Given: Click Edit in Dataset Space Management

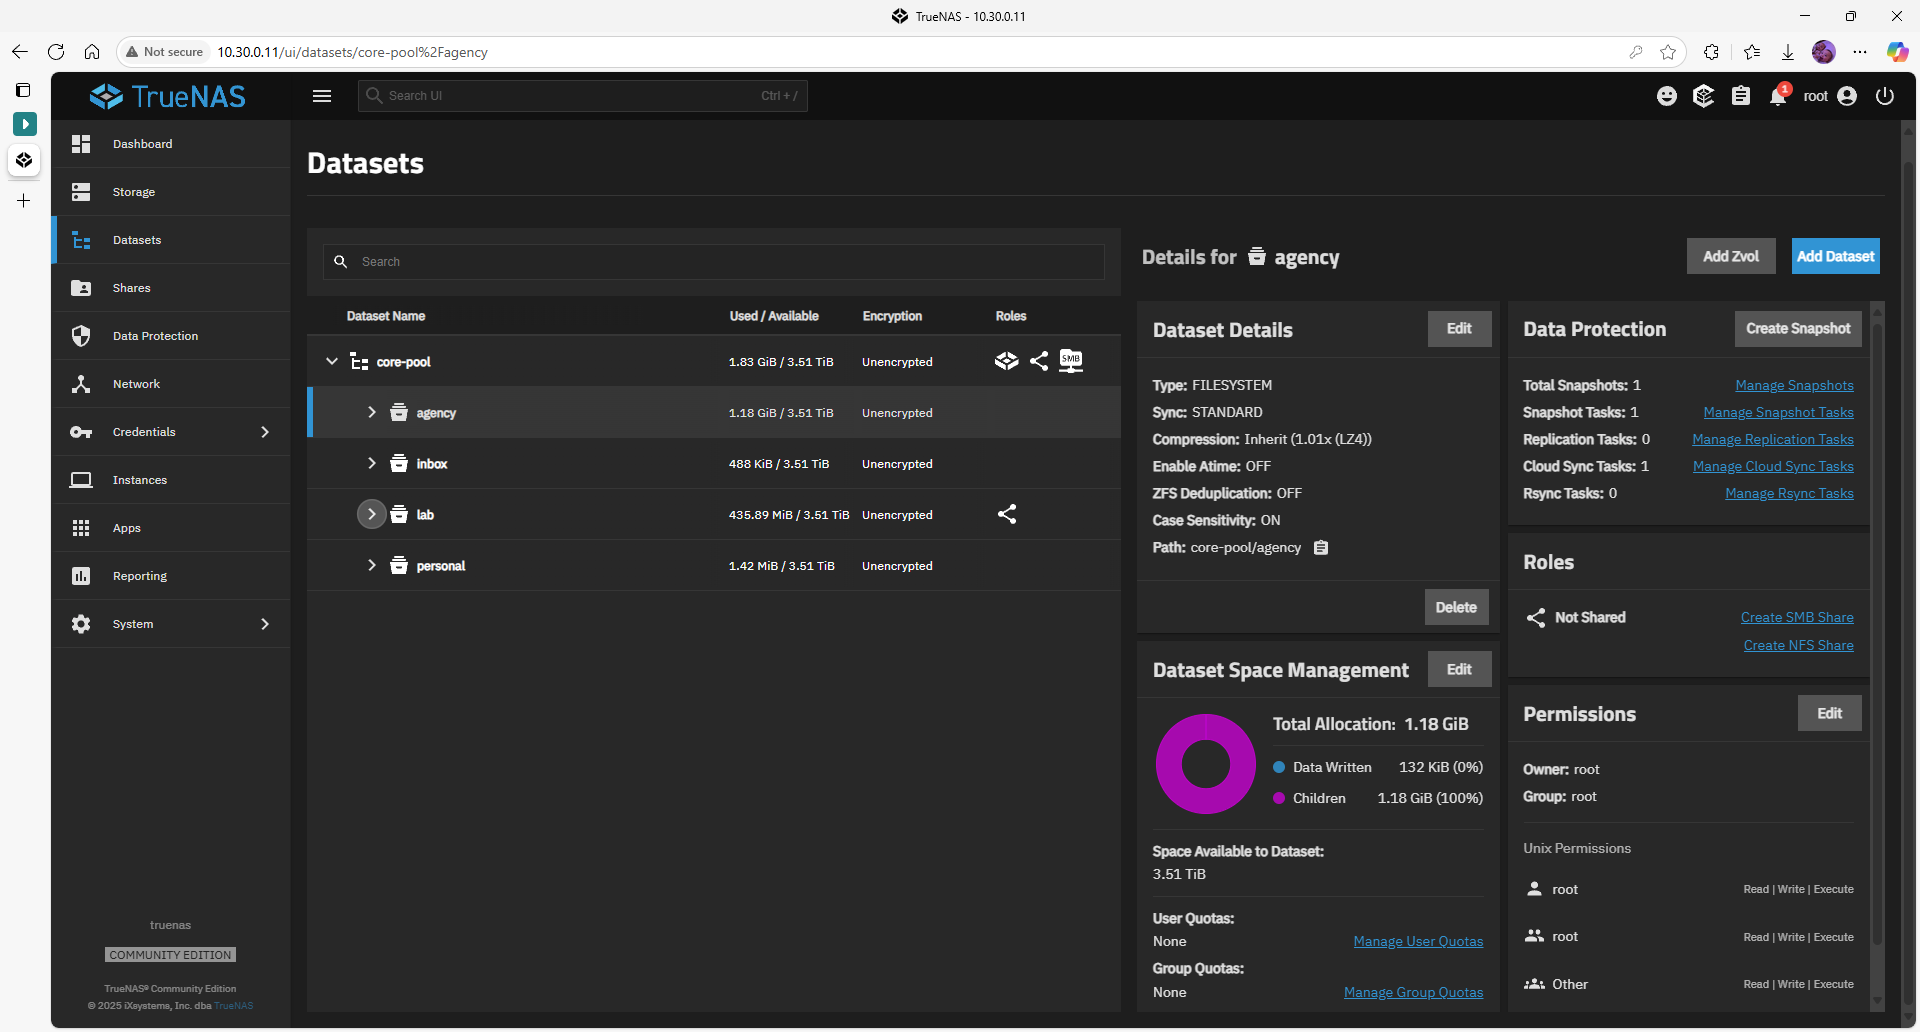Looking at the screenshot, I should (x=1459, y=669).
